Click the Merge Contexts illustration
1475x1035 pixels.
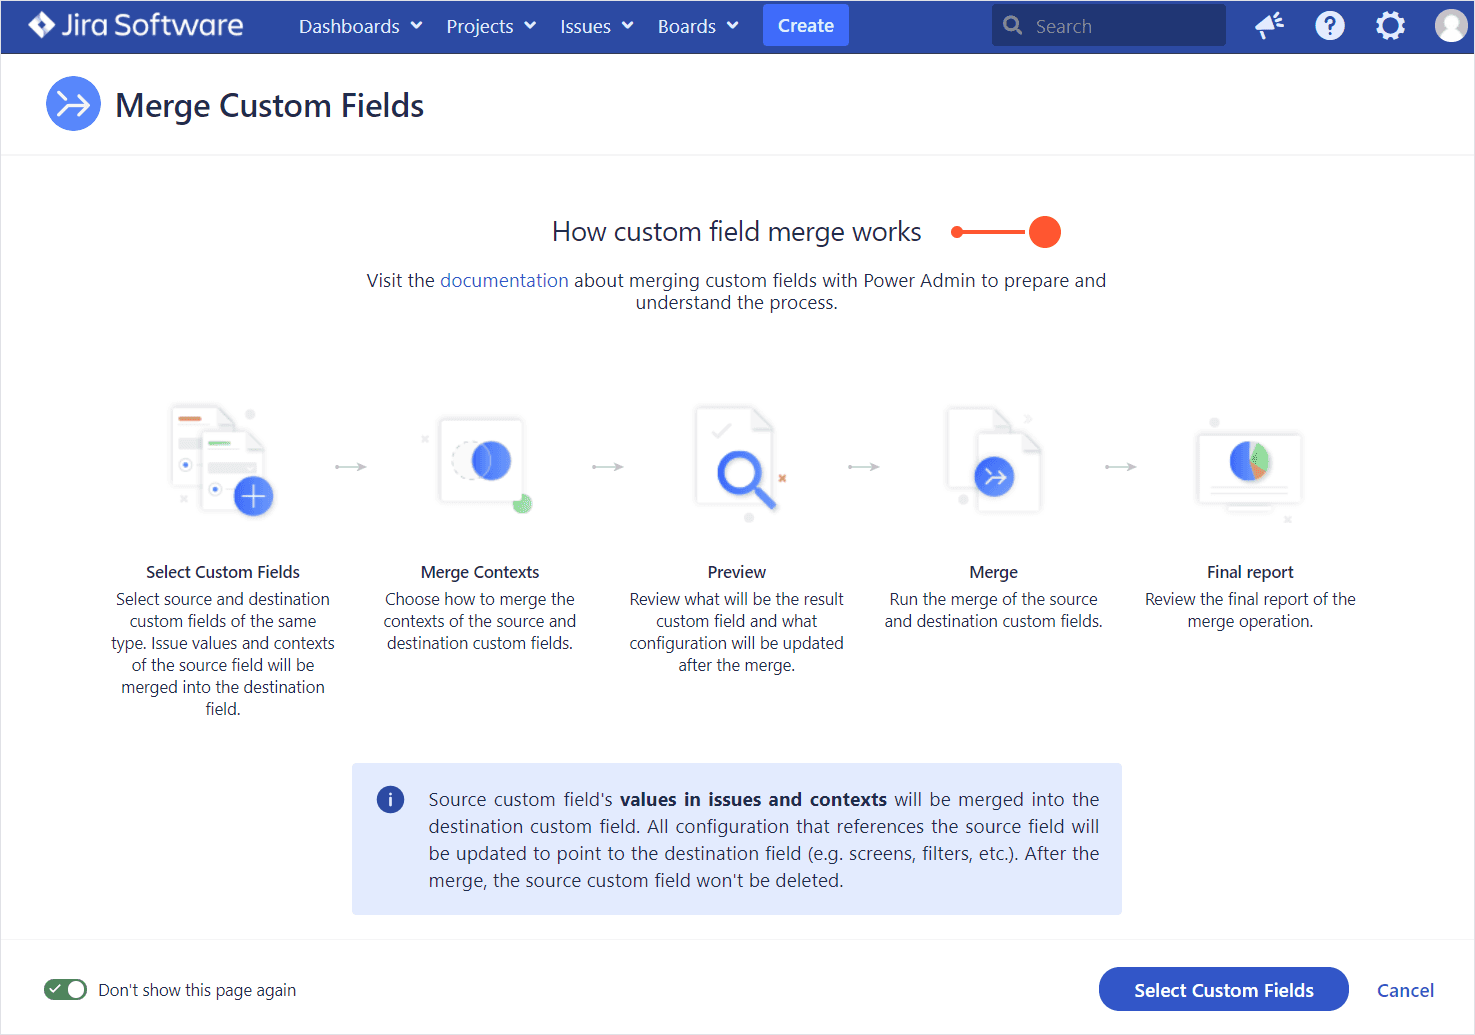480,463
